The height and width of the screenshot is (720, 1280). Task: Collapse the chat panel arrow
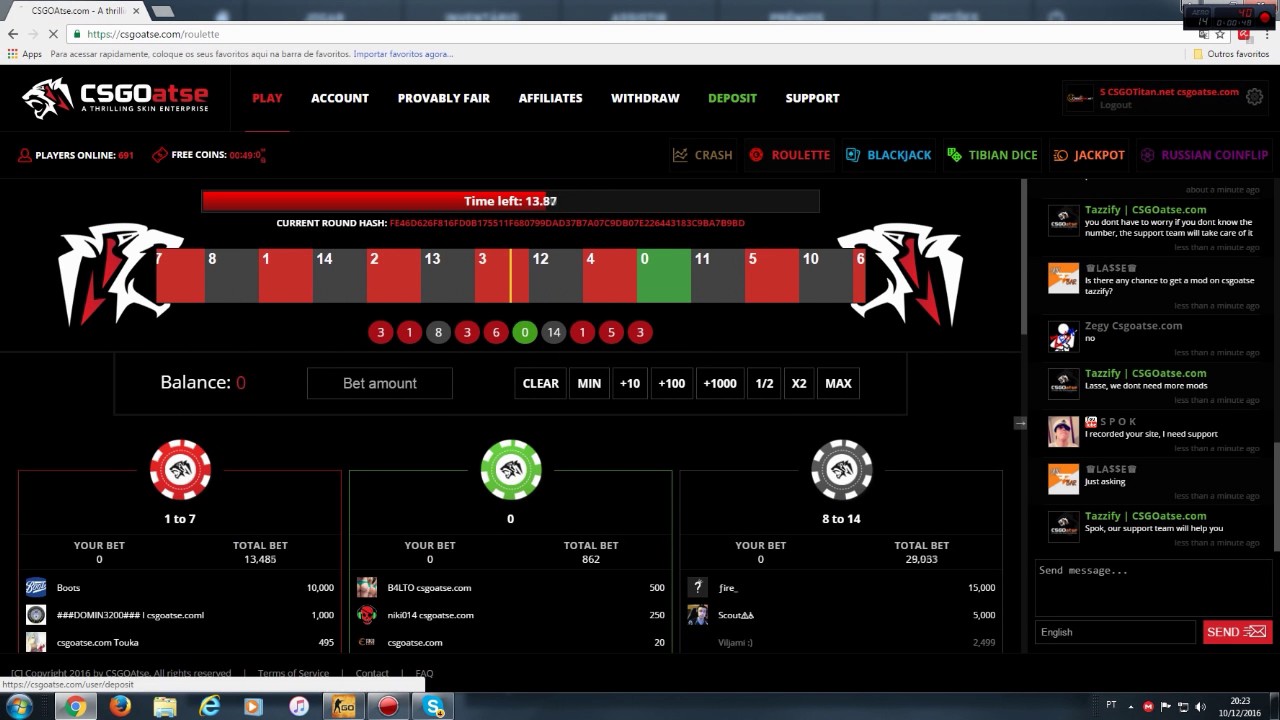pyautogui.click(x=1020, y=423)
